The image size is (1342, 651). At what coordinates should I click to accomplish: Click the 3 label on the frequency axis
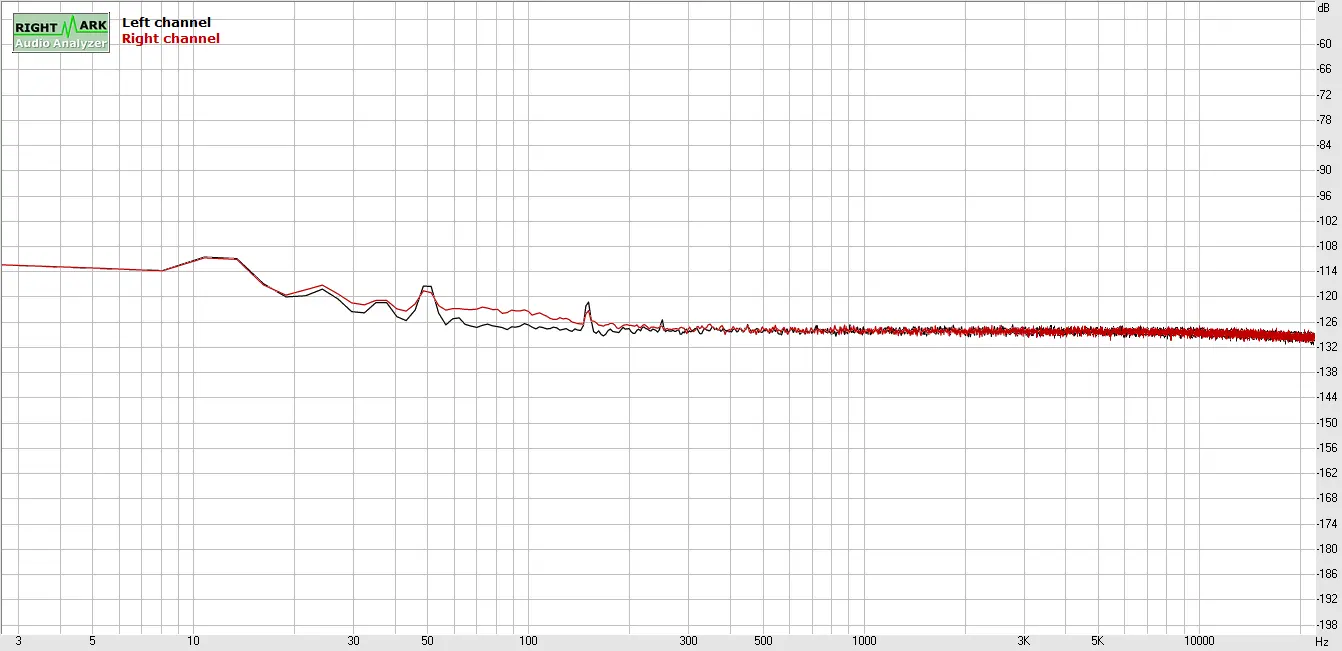[19, 640]
